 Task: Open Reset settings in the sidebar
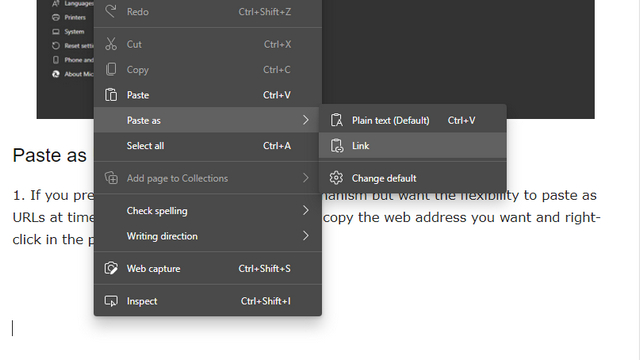tap(73, 46)
